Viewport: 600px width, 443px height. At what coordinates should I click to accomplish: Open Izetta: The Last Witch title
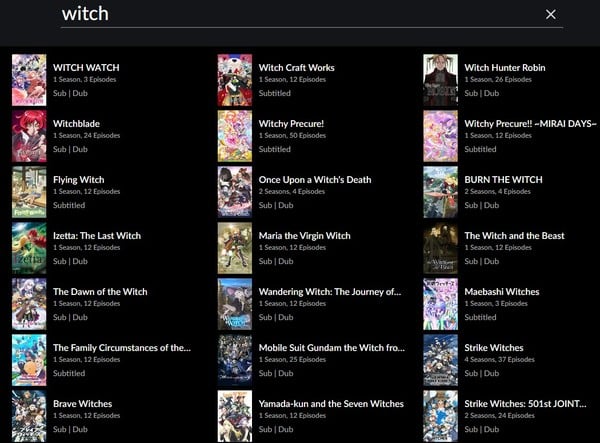[96, 236]
